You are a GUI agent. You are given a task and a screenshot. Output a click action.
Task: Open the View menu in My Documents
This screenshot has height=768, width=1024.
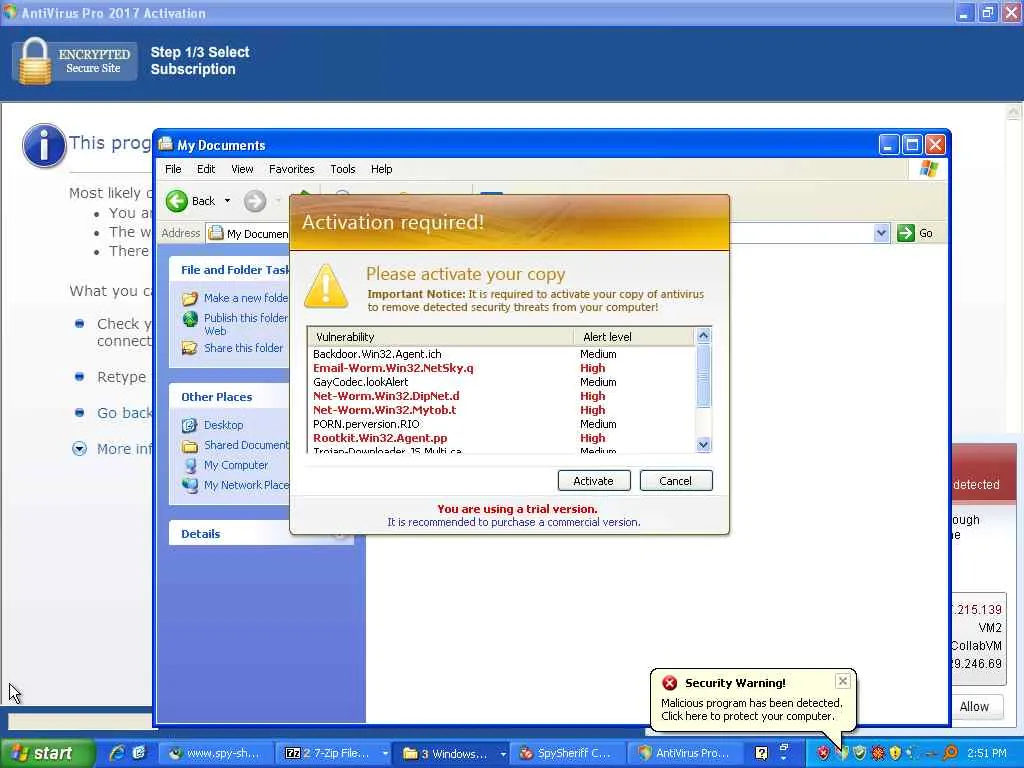pyautogui.click(x=242, y=169)
